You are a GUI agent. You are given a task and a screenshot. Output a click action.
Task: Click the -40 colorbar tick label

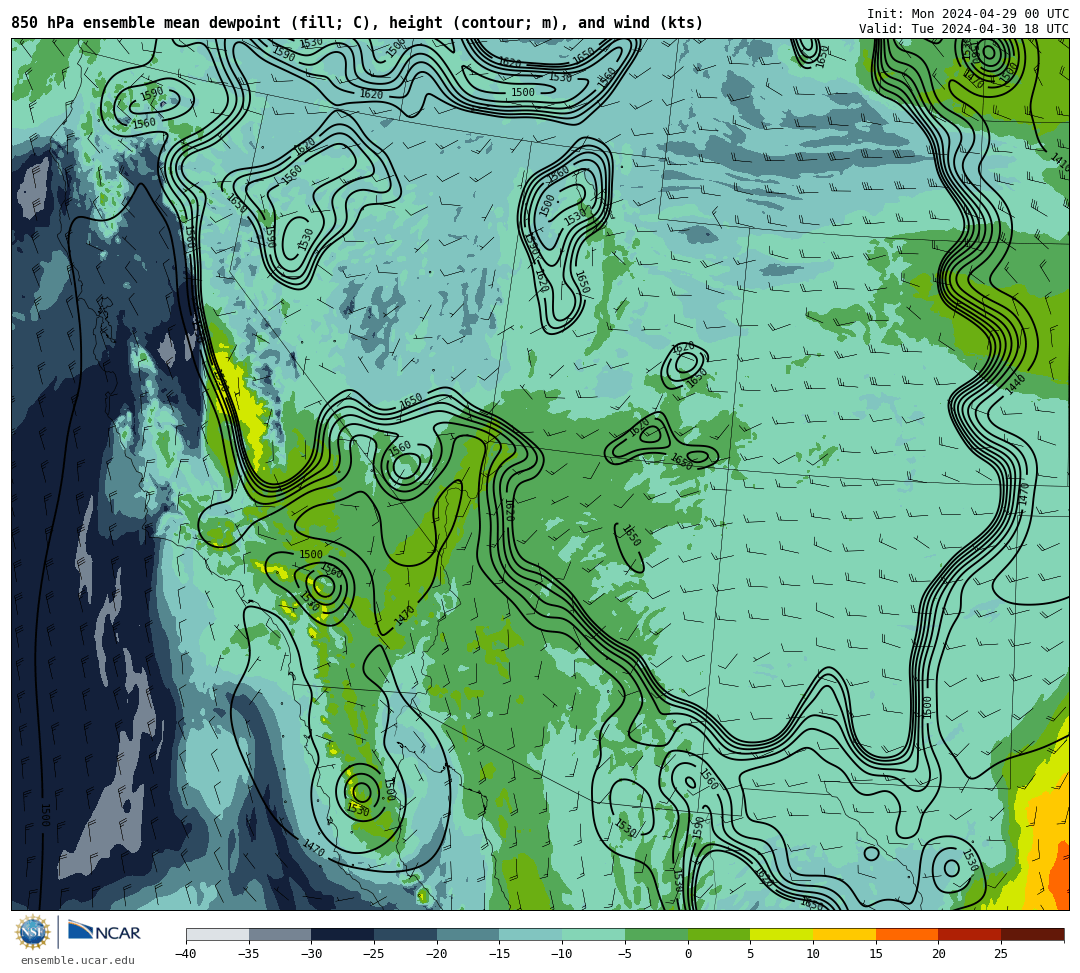pyautogui.click(x=186, y=954)
